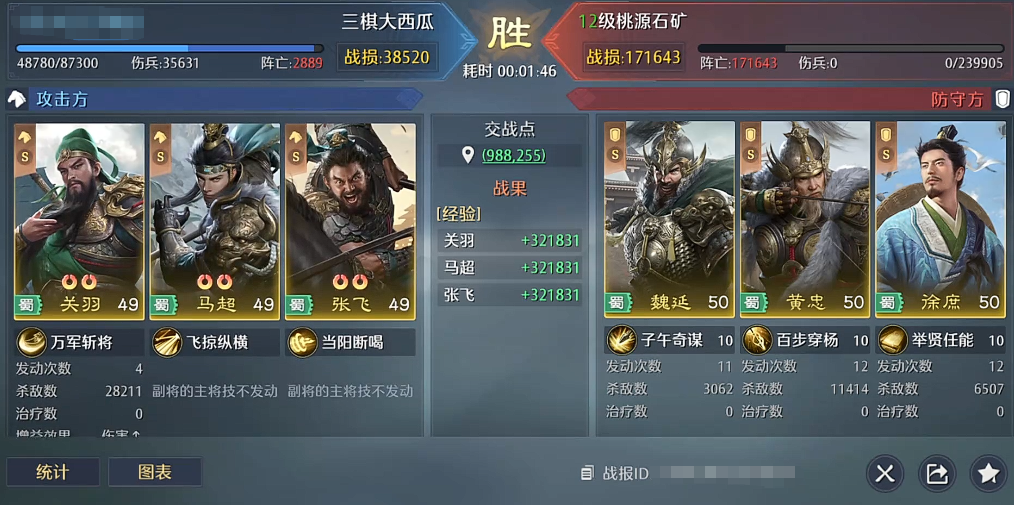Select the 马超 general card
The width and height of the screenshot is (1014, 505).
215,221
